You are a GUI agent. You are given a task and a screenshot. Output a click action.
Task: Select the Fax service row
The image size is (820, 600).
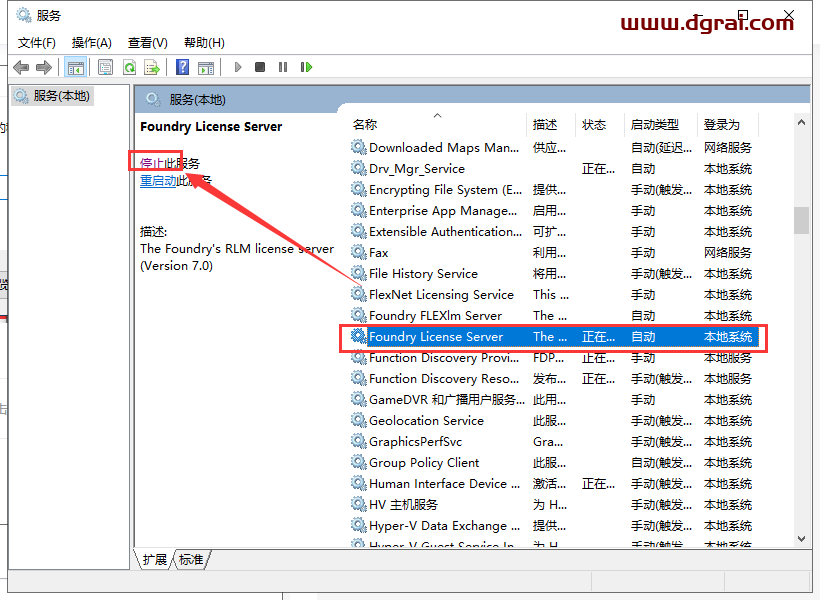click(554, 253)
